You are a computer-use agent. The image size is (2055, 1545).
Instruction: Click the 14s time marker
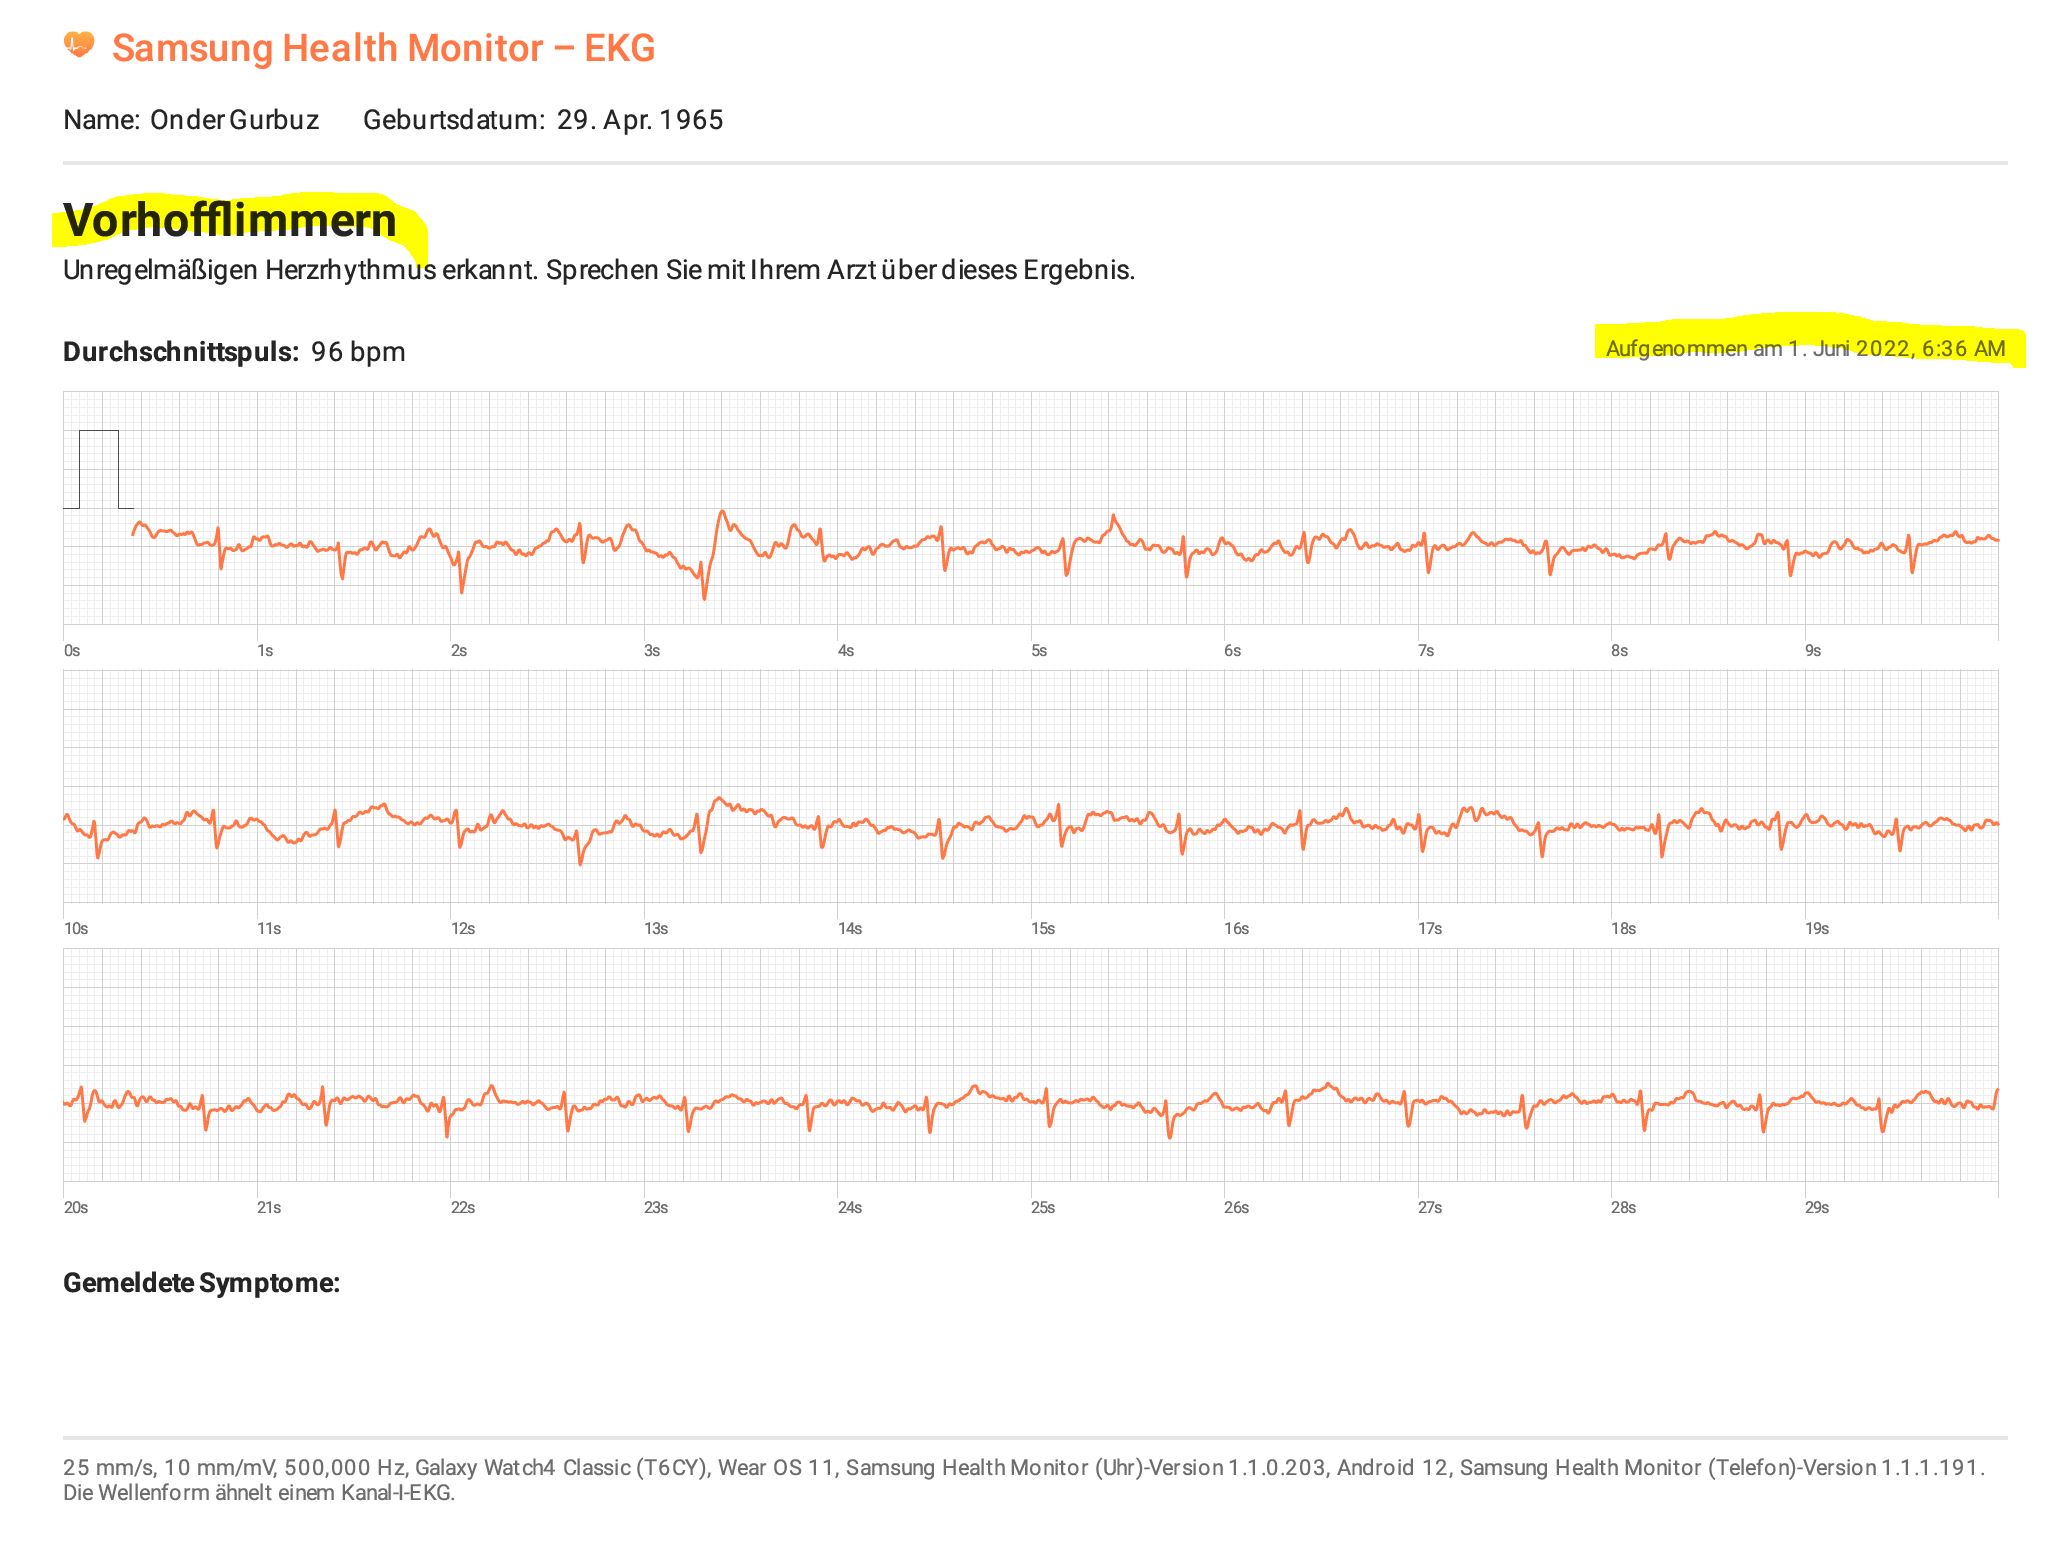tap(850, 929)
